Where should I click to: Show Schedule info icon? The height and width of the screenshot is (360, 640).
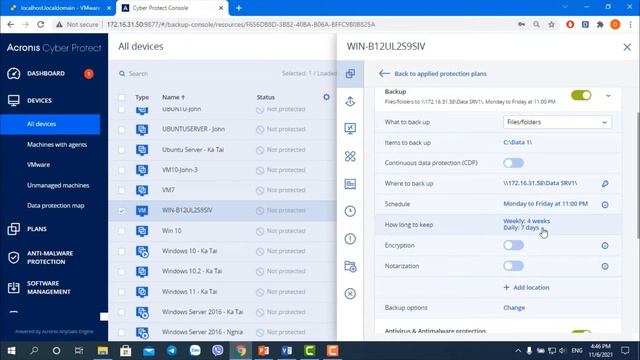click(x=605, y=204)
